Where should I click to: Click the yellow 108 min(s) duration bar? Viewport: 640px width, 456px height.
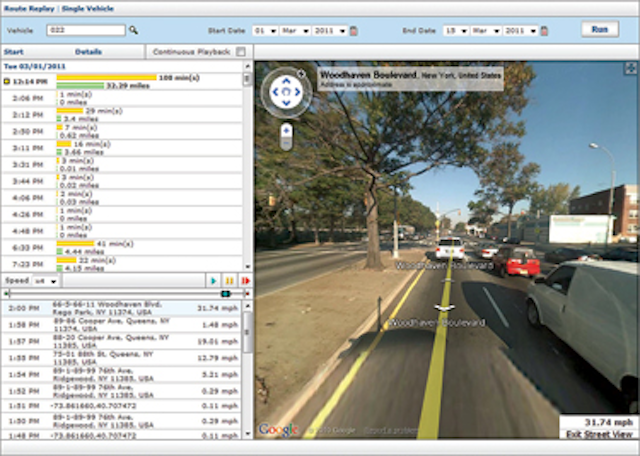(x=107, y=78)
